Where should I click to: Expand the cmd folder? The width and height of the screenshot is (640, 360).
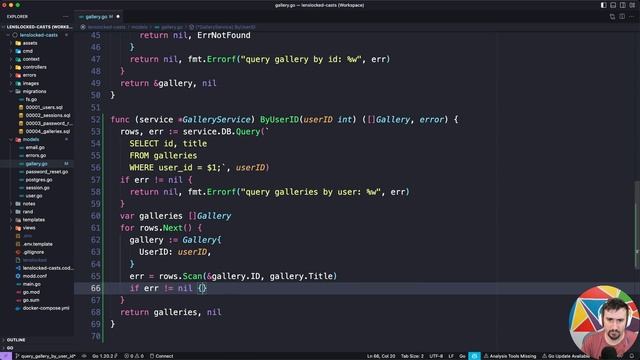click(28, 51)
